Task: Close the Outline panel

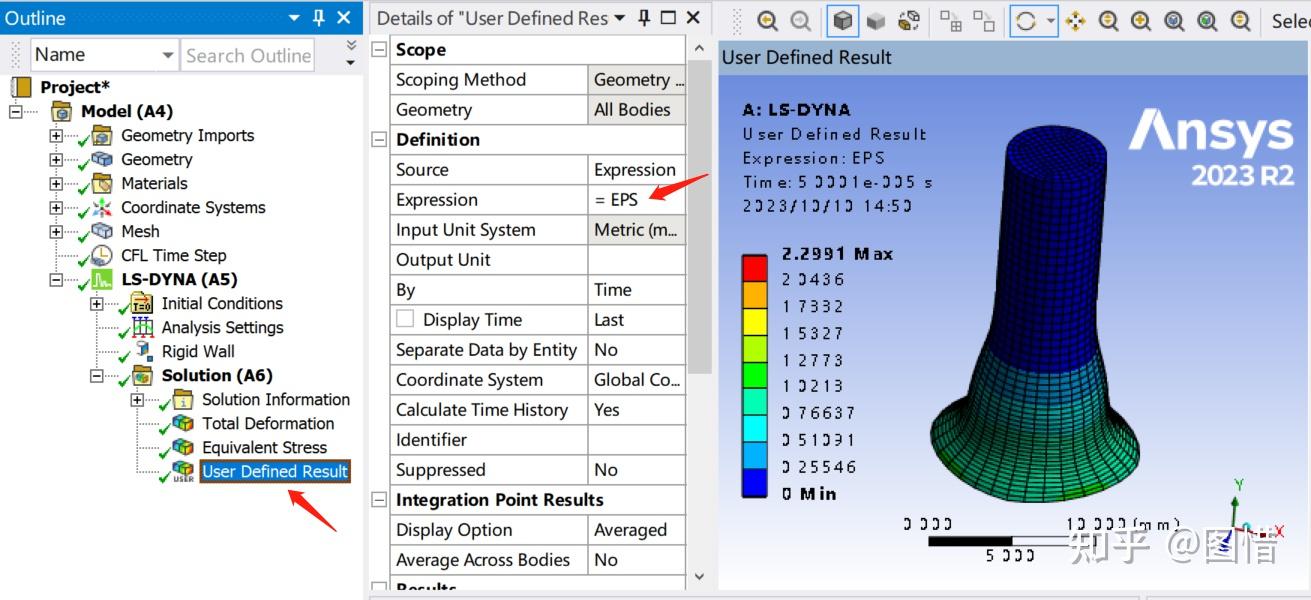Action: pyautogui.click(x=344, y=18)
